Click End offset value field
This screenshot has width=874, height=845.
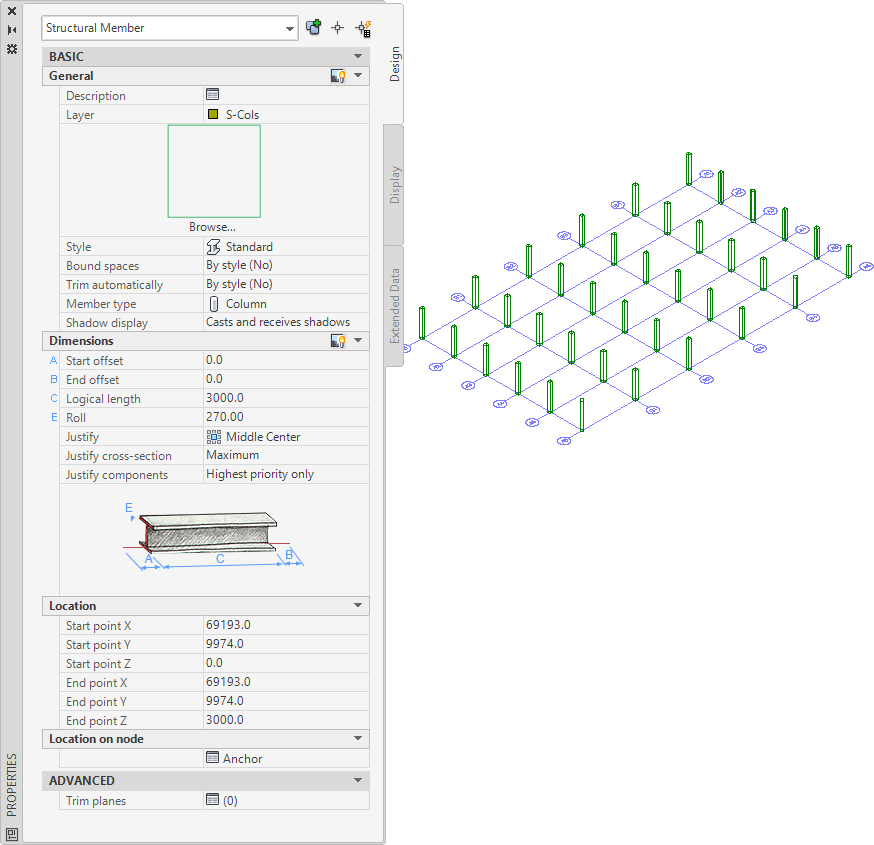(x=286, y=379)
